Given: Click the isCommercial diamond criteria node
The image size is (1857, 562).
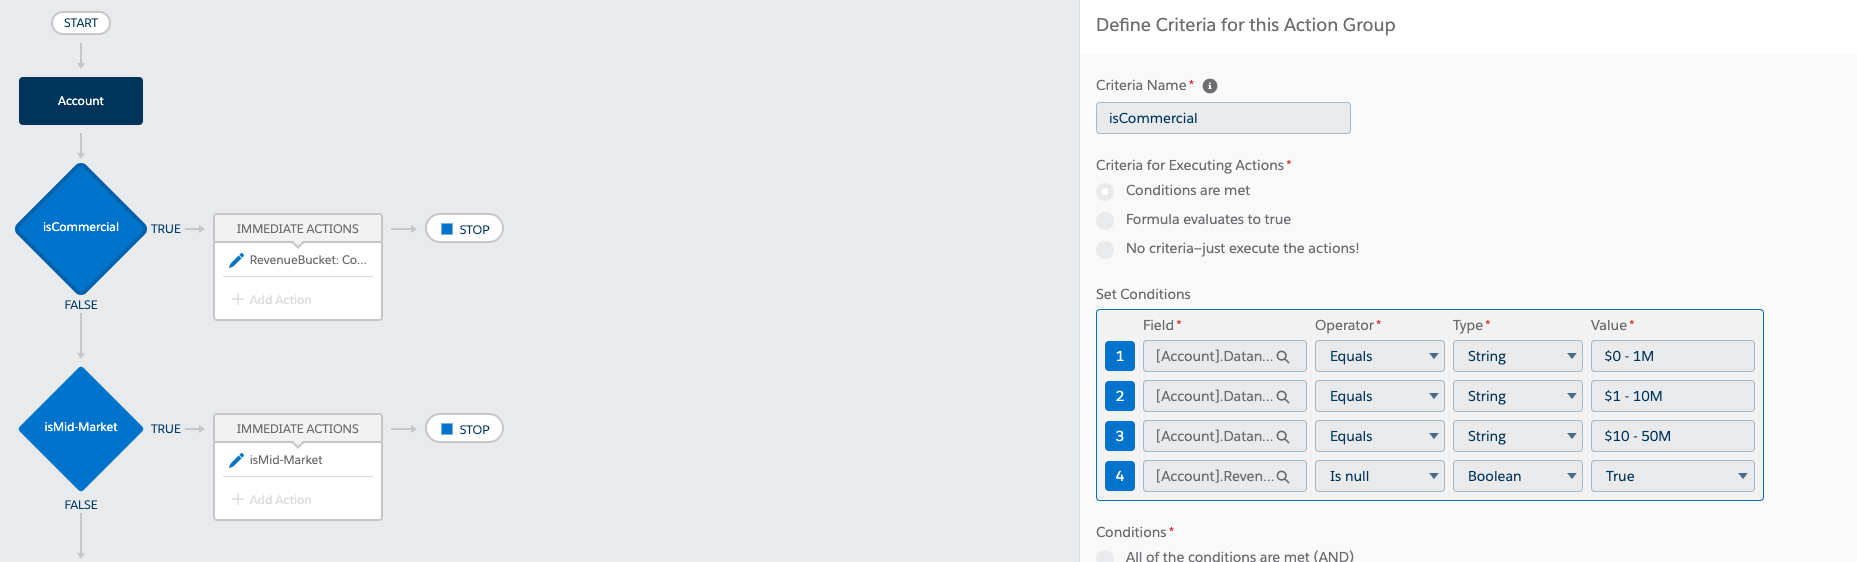Looking at the screenshot, I should (81, 228).
